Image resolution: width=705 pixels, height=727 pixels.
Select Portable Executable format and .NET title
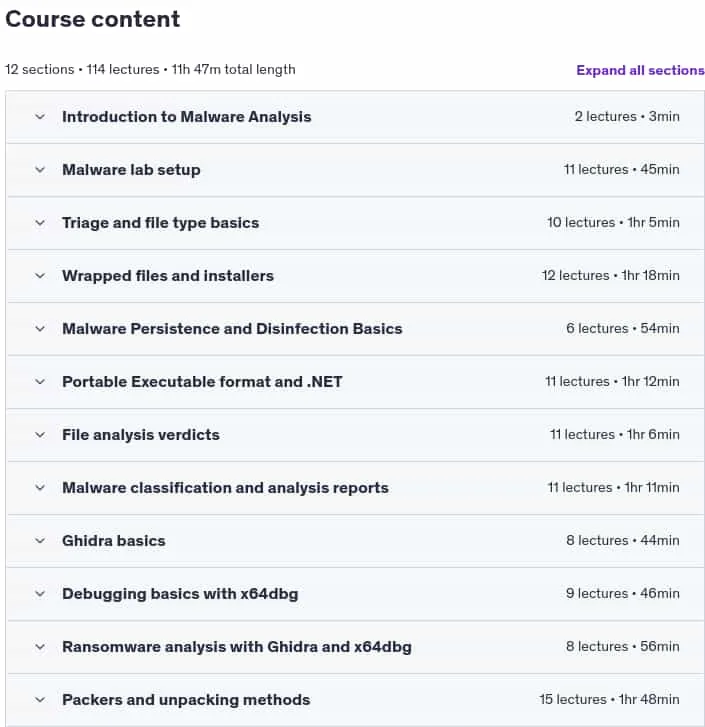pos(202,382)
